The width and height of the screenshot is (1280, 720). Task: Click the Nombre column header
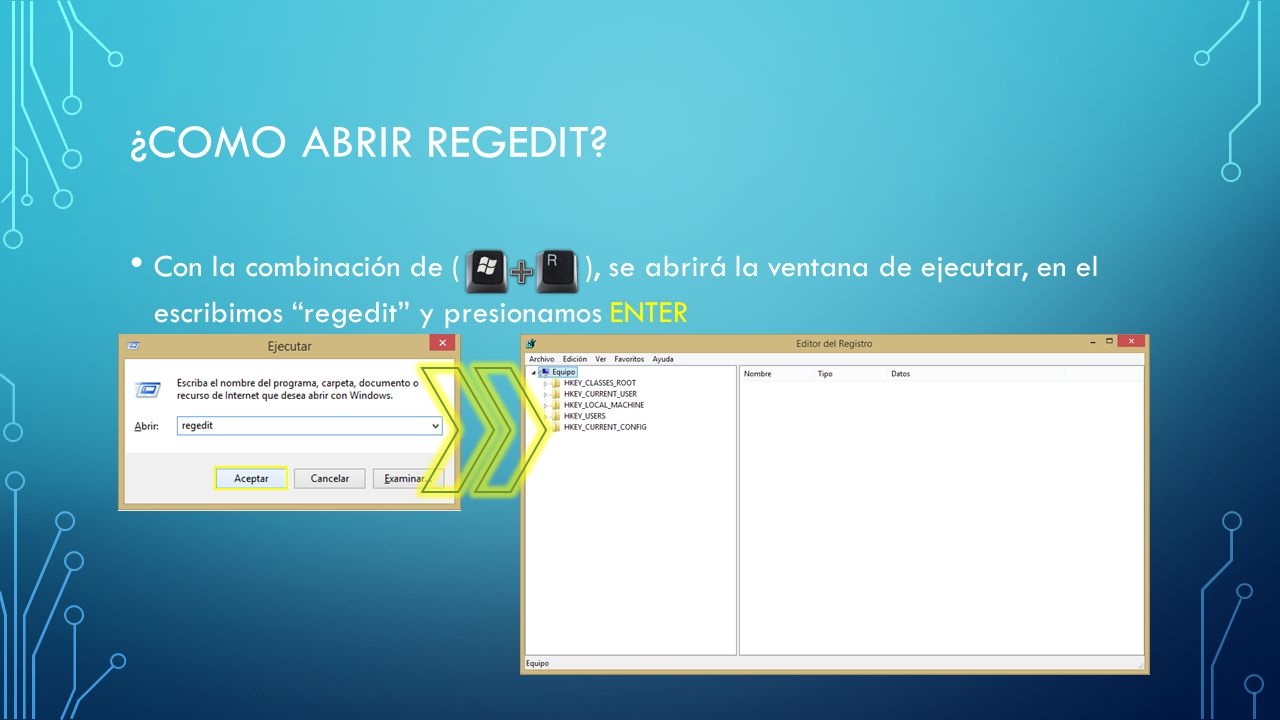click(777, 374)
